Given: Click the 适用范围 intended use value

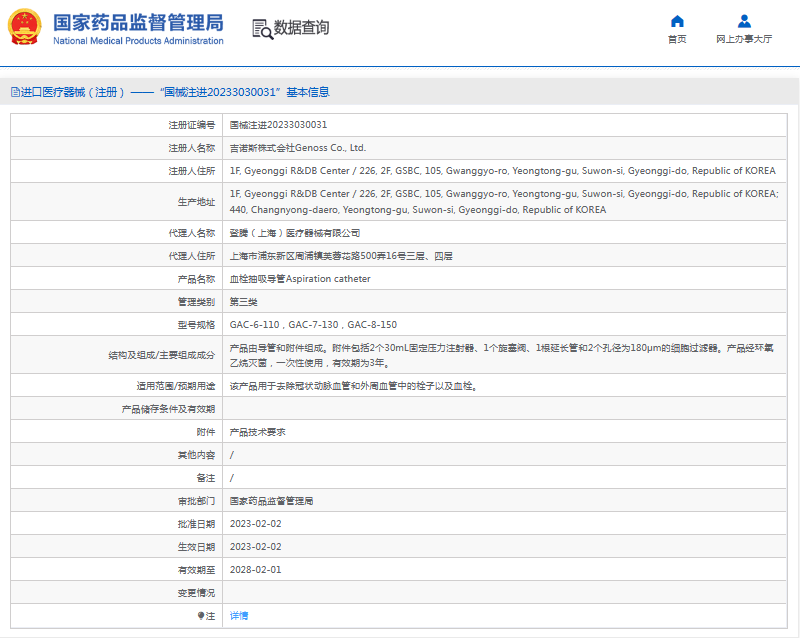Looking at the screenshot, I should pos(354,386).
